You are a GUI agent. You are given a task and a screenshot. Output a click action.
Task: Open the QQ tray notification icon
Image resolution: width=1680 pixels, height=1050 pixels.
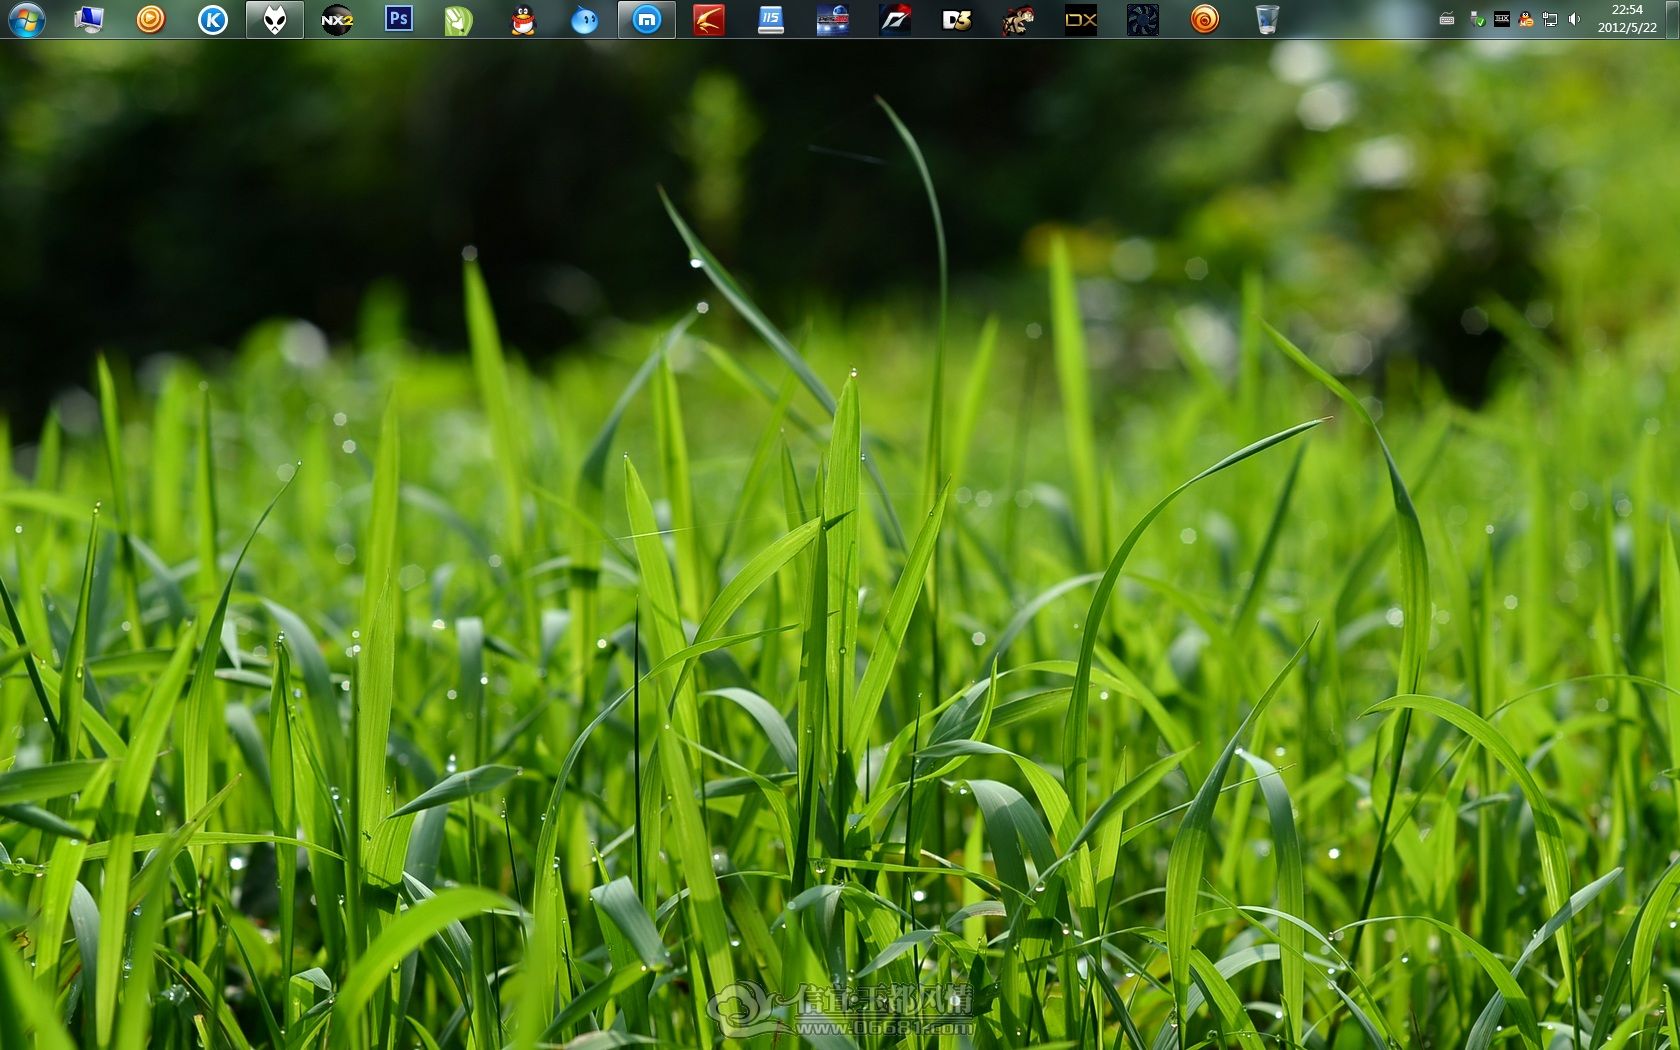(1526, 19)
